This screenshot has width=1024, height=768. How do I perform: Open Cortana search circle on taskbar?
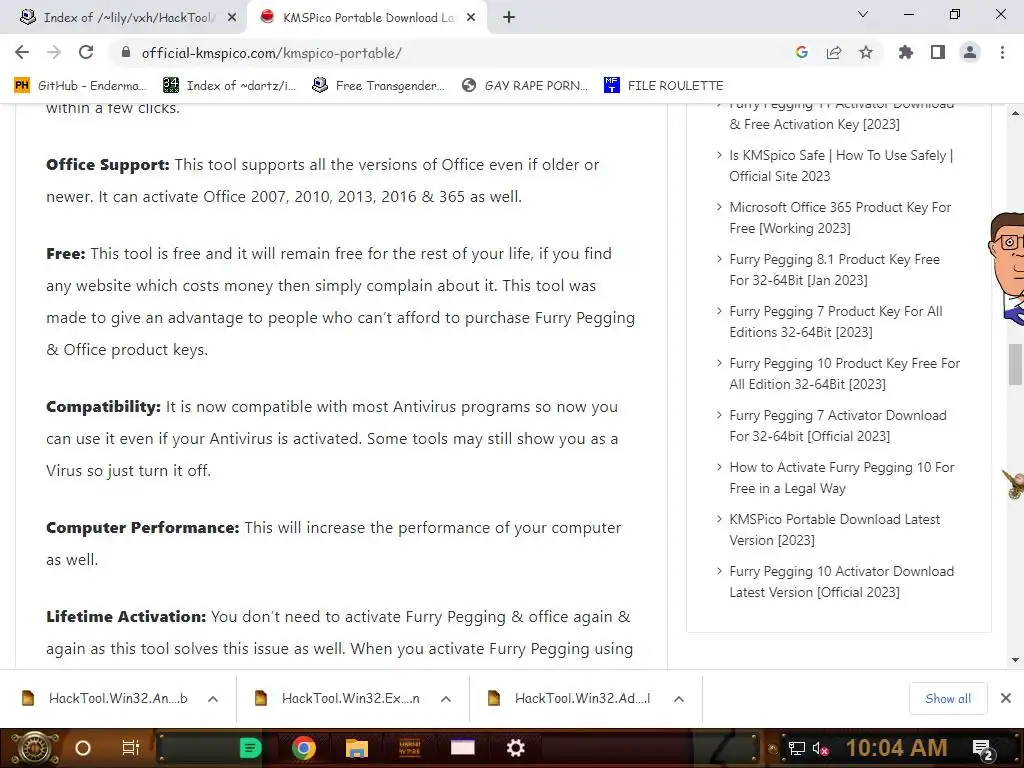coord(83,748)
